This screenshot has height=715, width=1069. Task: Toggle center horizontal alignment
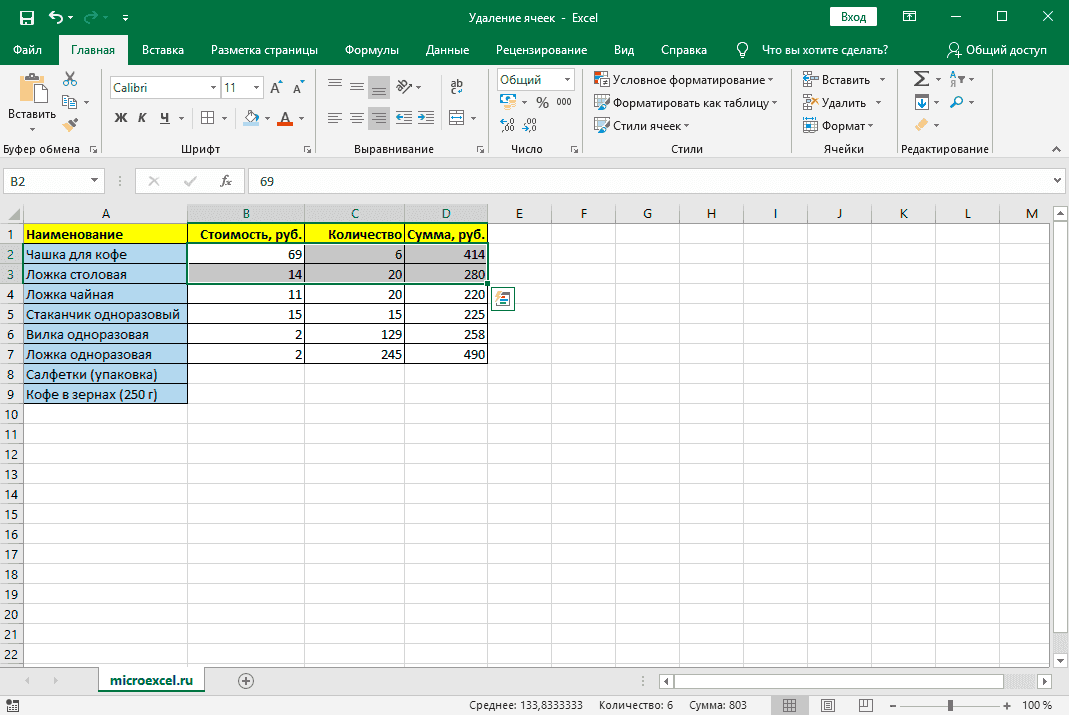(357, 117)
